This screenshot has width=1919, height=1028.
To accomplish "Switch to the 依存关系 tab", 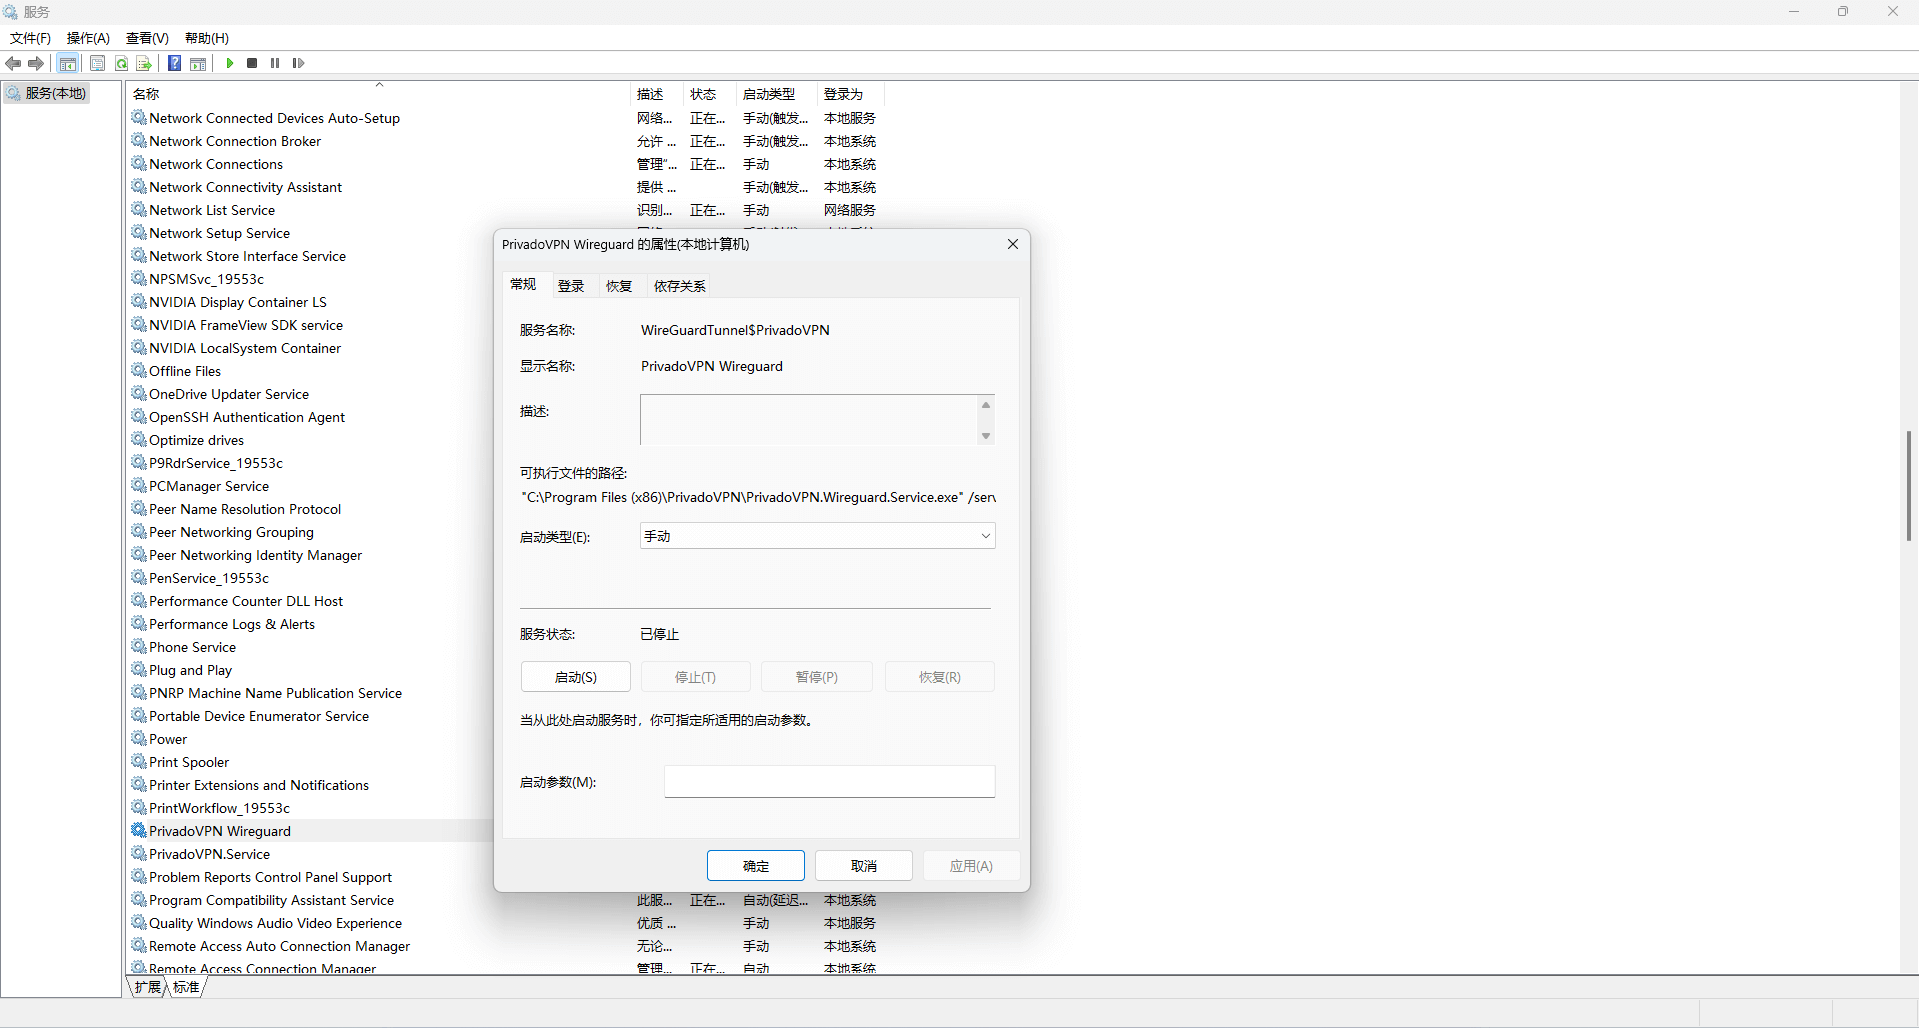I will click(x=680, y=286).
